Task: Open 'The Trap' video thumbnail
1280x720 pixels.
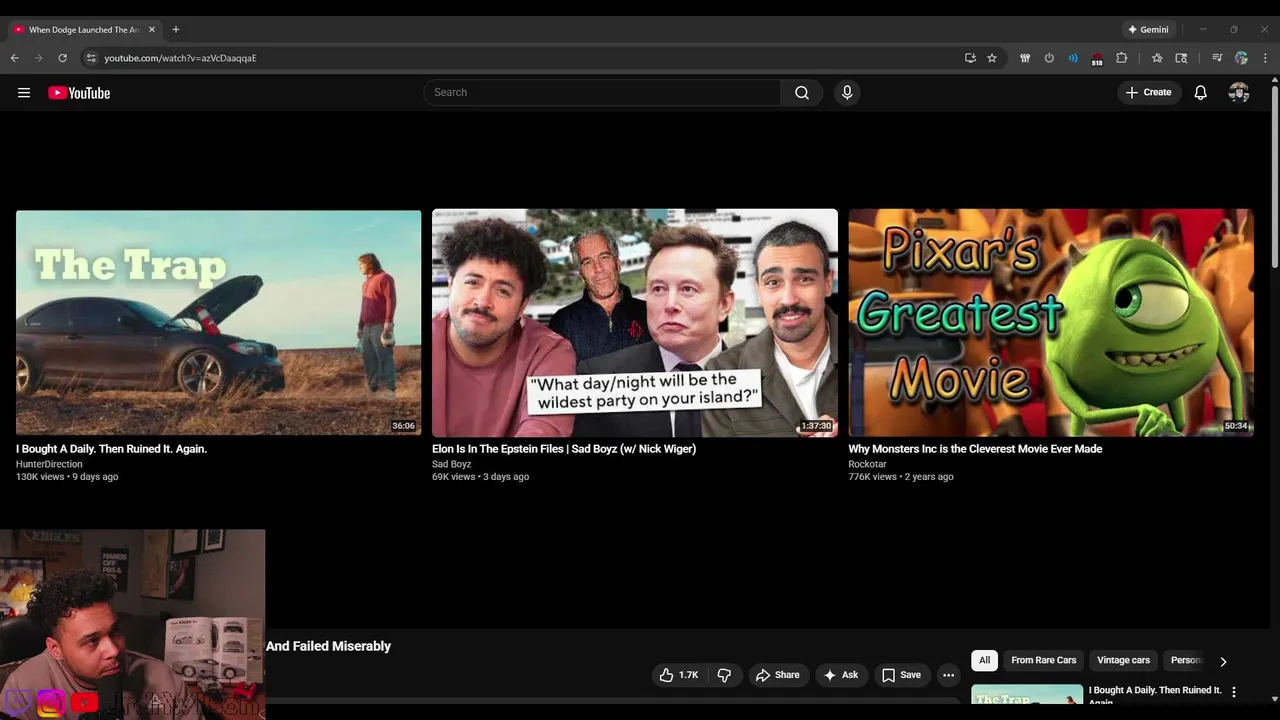Action: point(218,322)
